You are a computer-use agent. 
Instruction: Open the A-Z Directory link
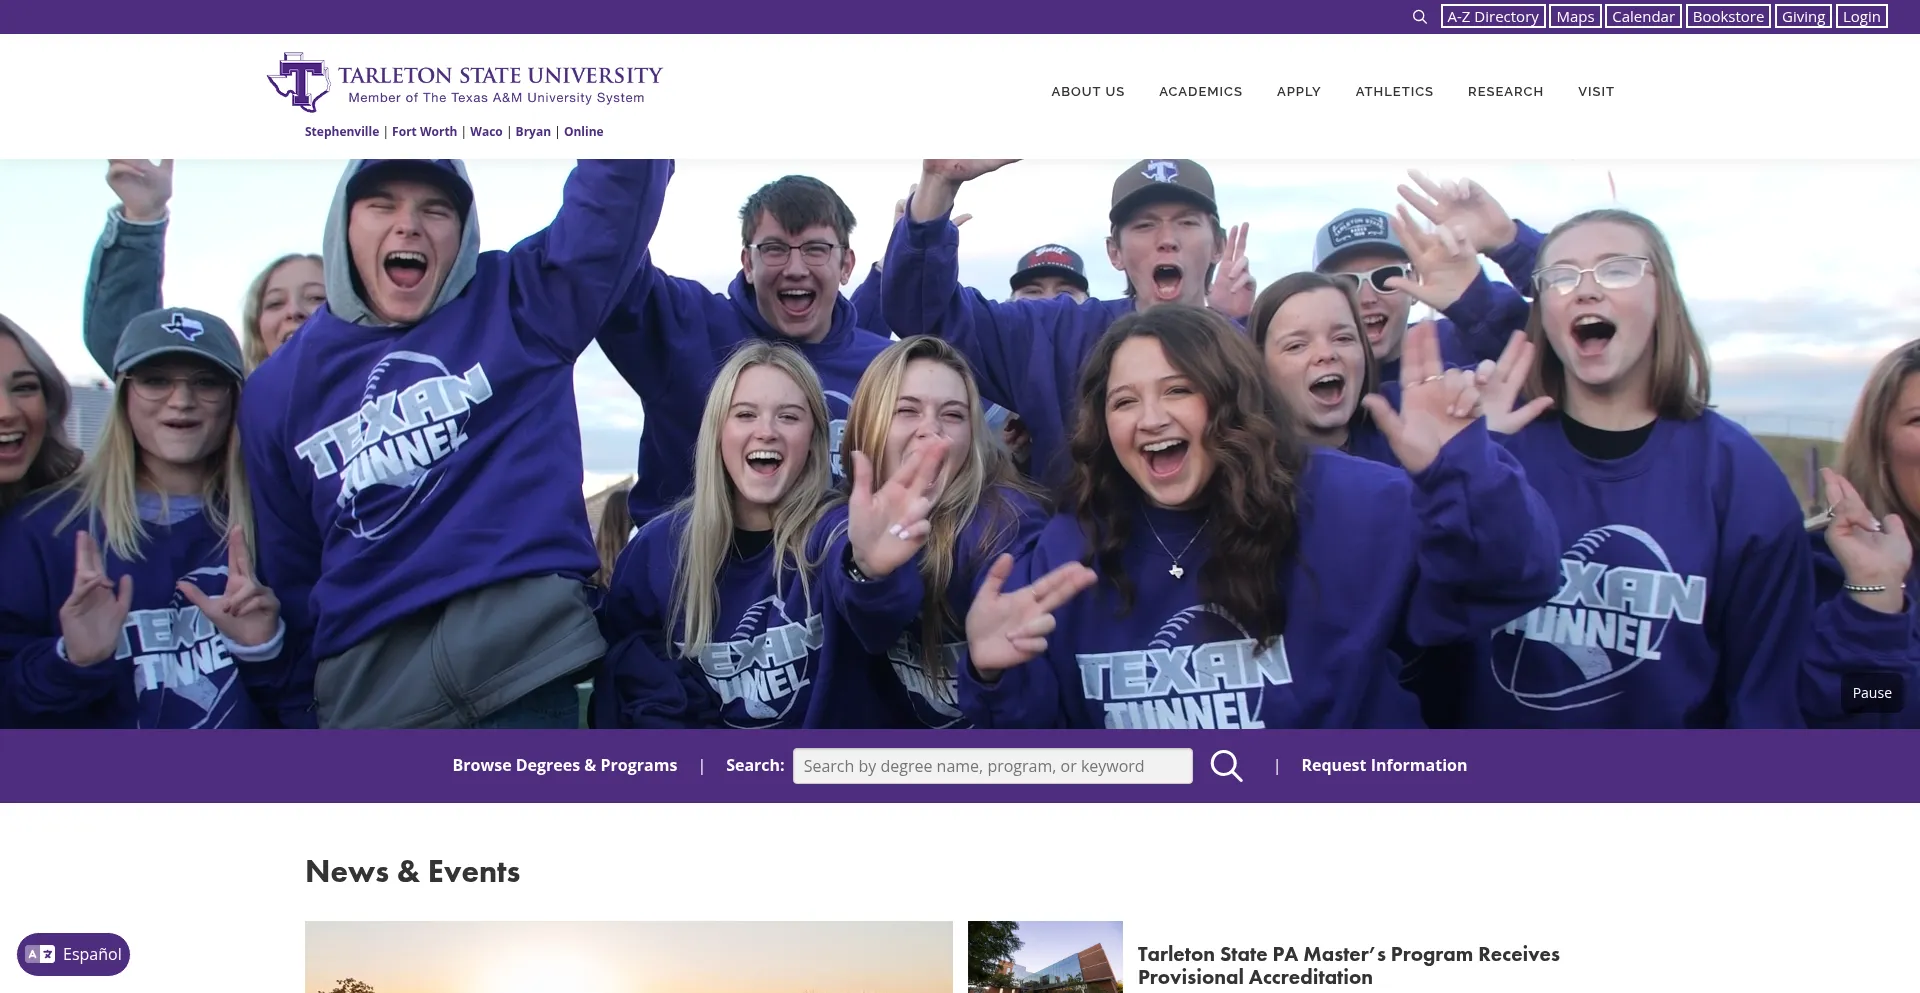coord(1492,17)
